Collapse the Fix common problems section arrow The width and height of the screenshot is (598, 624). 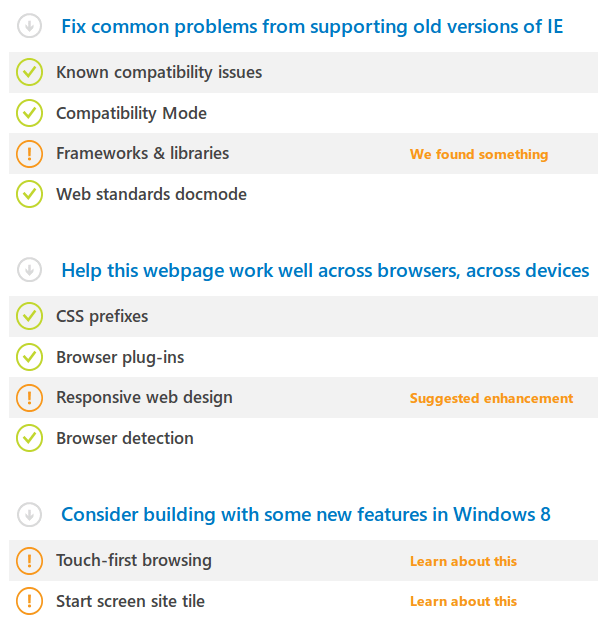coord(29,26)
